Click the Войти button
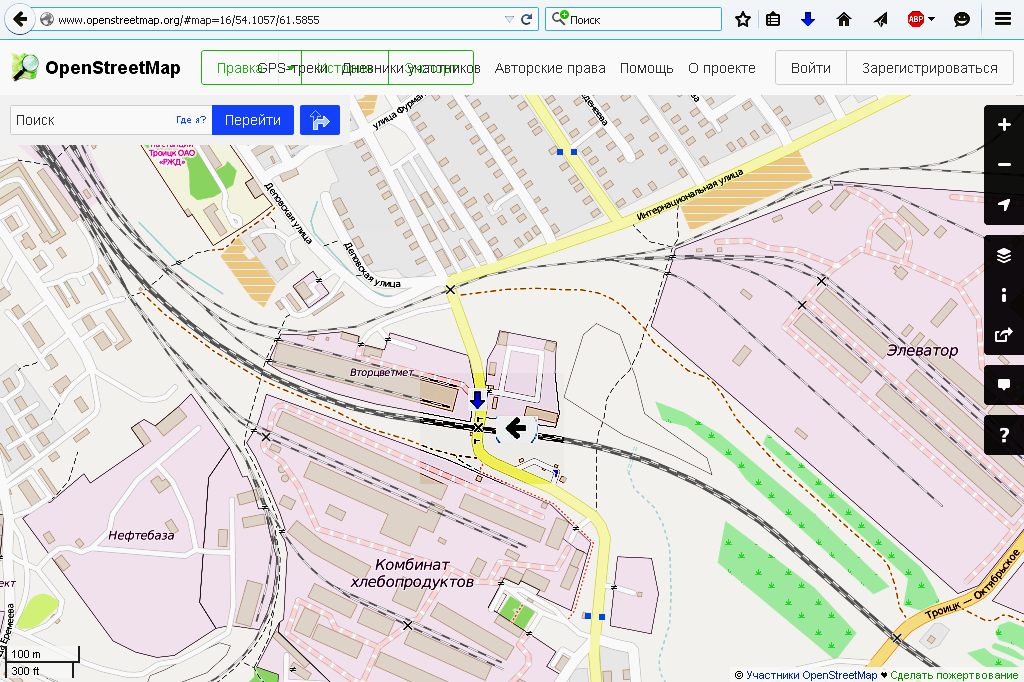Viewport: 1024px width, 682px height. click(810, 68)
